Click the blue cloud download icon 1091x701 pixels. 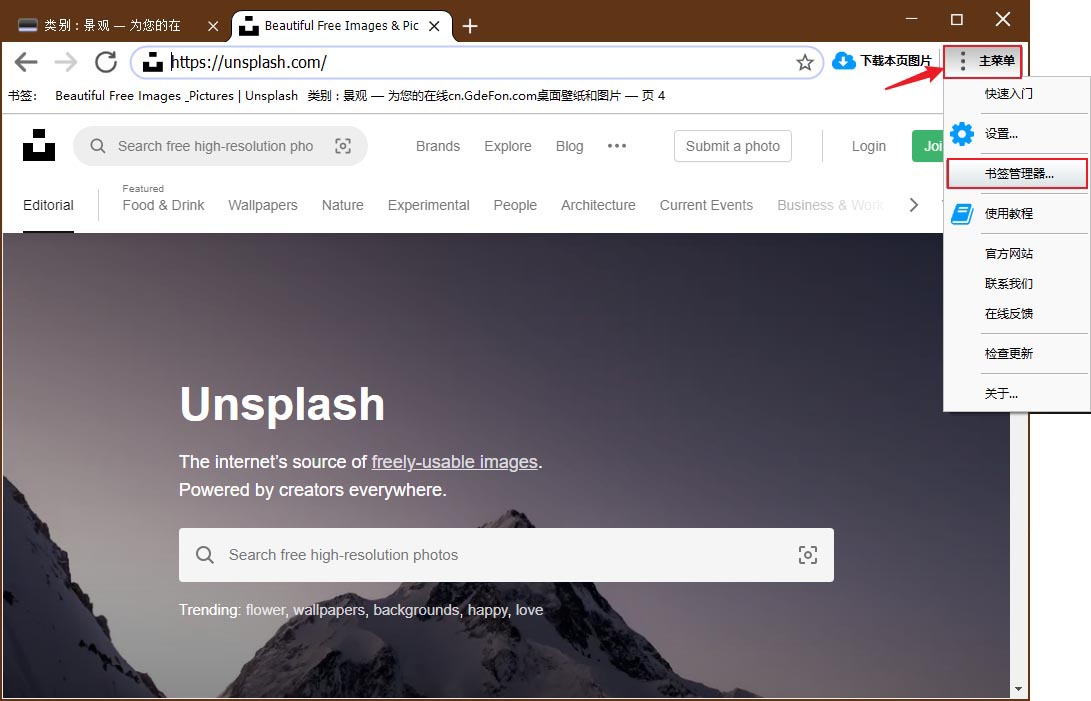coord(844,61)
